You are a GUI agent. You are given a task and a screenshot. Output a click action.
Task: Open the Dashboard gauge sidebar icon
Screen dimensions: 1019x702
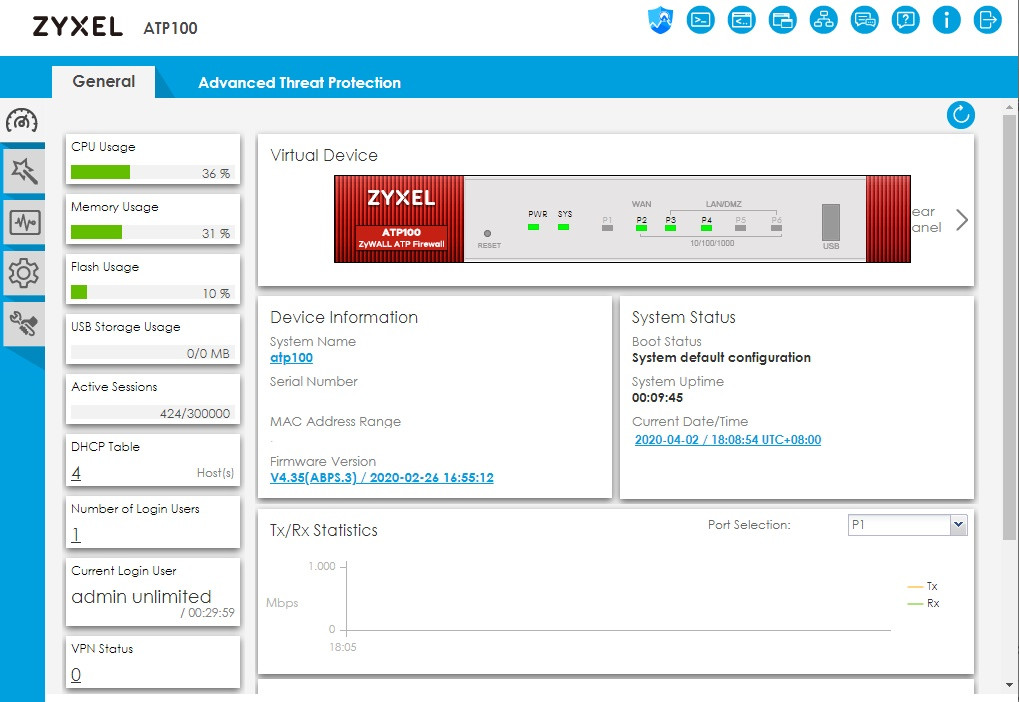22,121
